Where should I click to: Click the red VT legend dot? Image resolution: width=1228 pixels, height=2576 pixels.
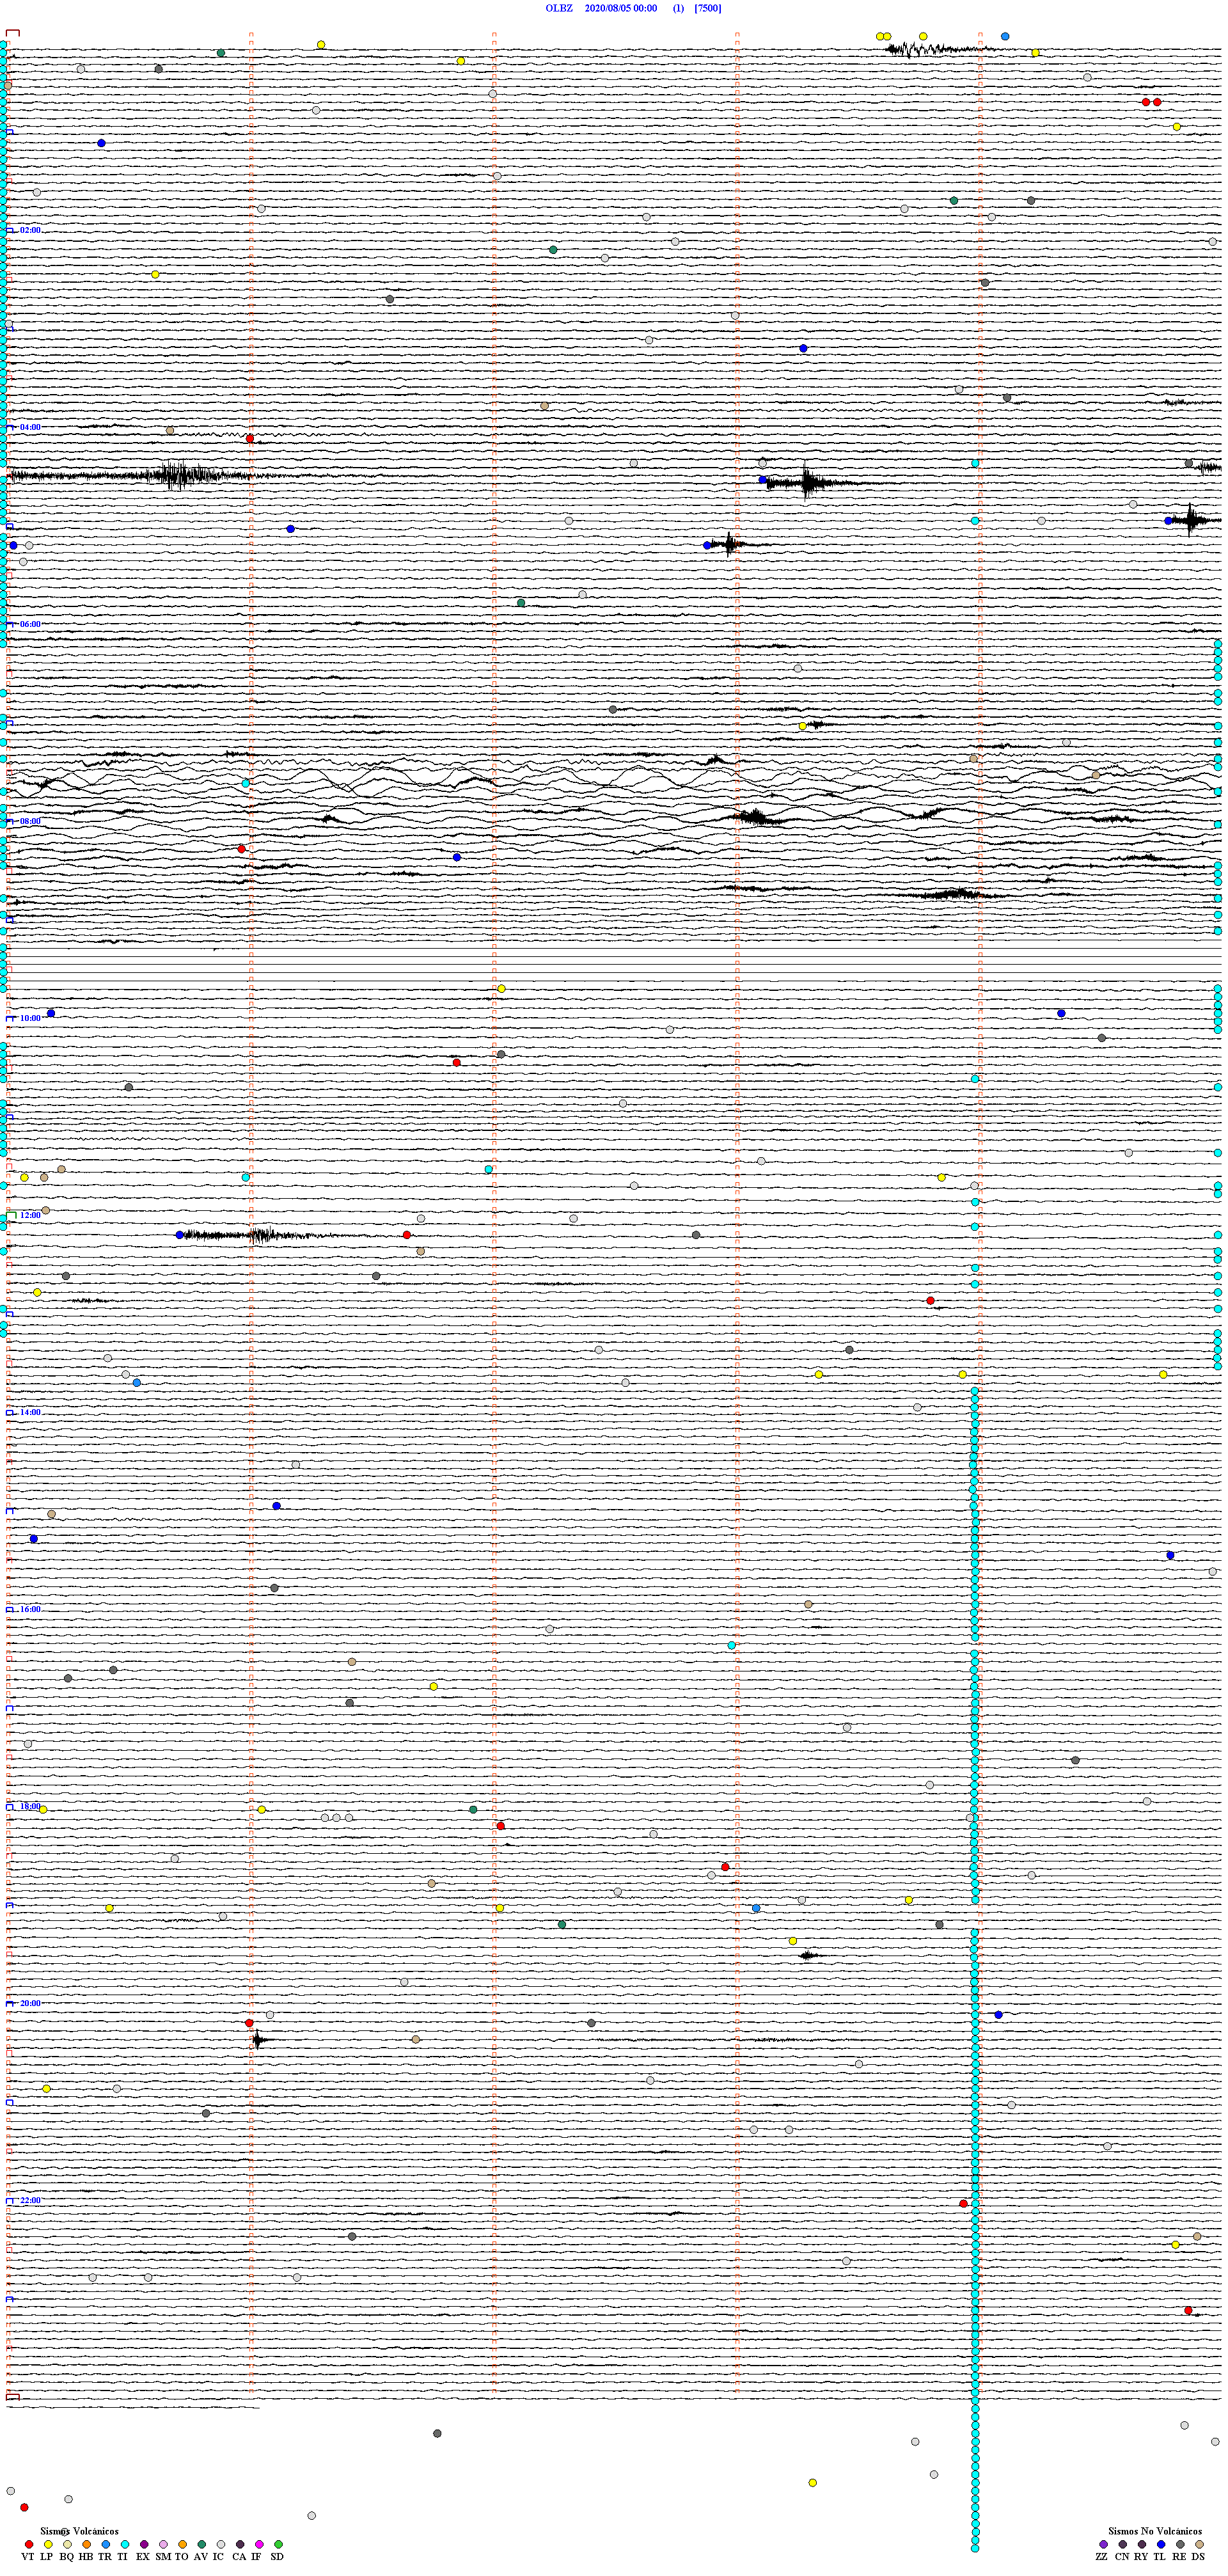(x=28, y=2544)
